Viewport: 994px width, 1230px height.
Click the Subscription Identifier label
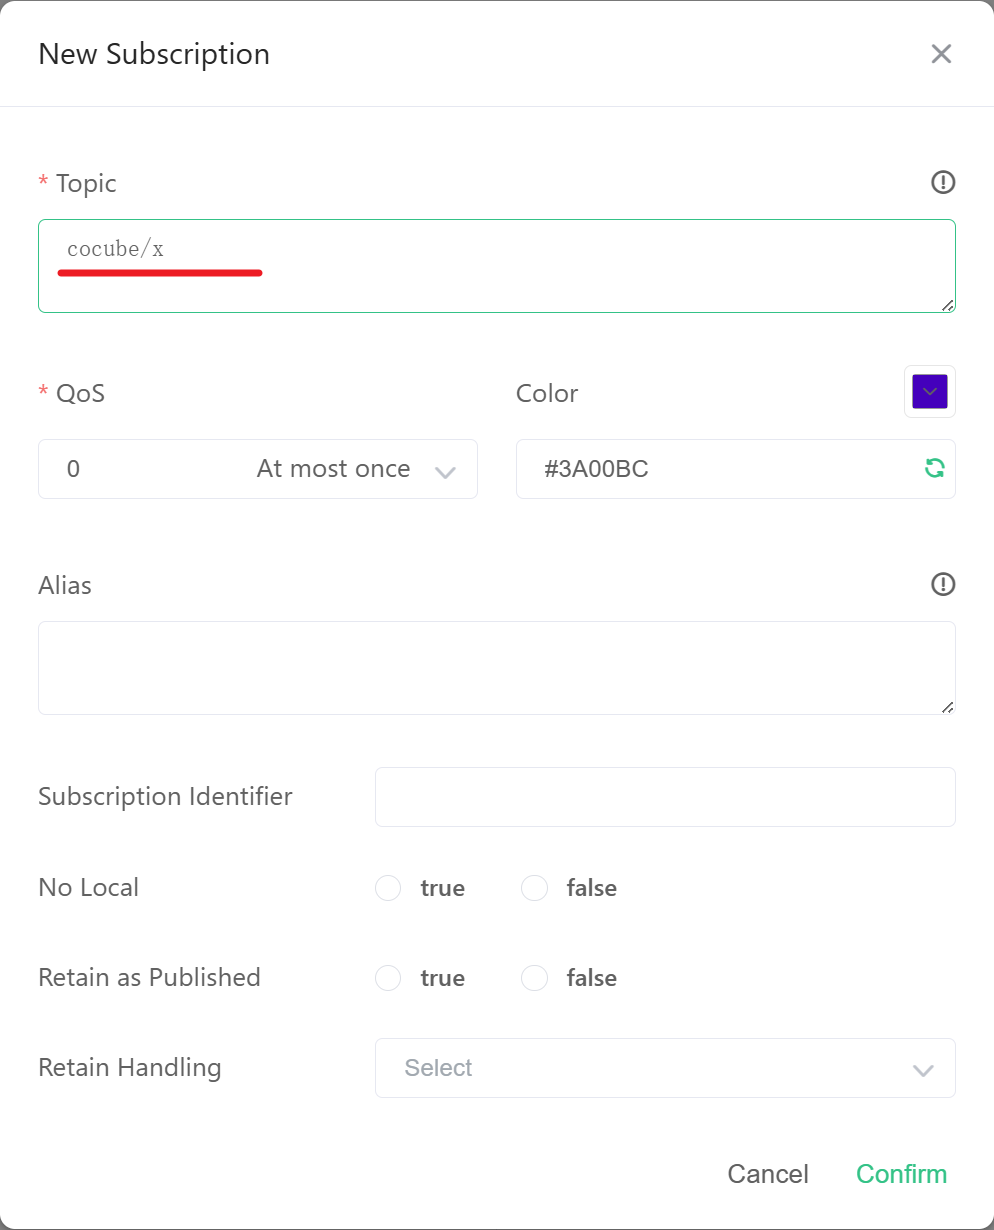pyautogui.click(x=165, y=797)
